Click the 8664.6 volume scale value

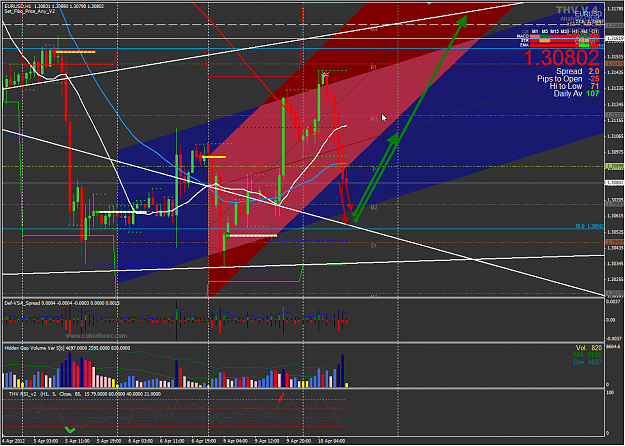tap(613, 347)
